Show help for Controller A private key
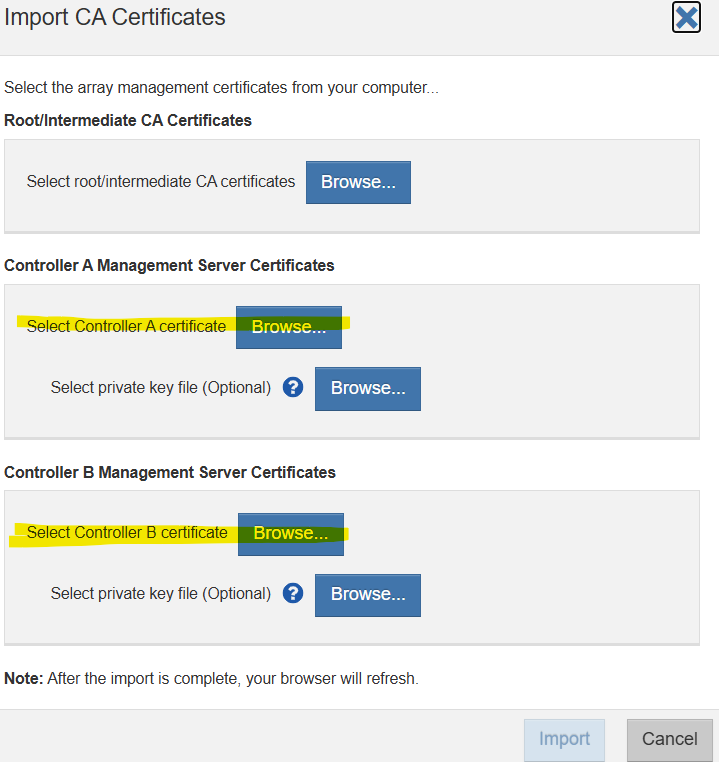Screen dimensions: 719x762 [x=293, y=387]
